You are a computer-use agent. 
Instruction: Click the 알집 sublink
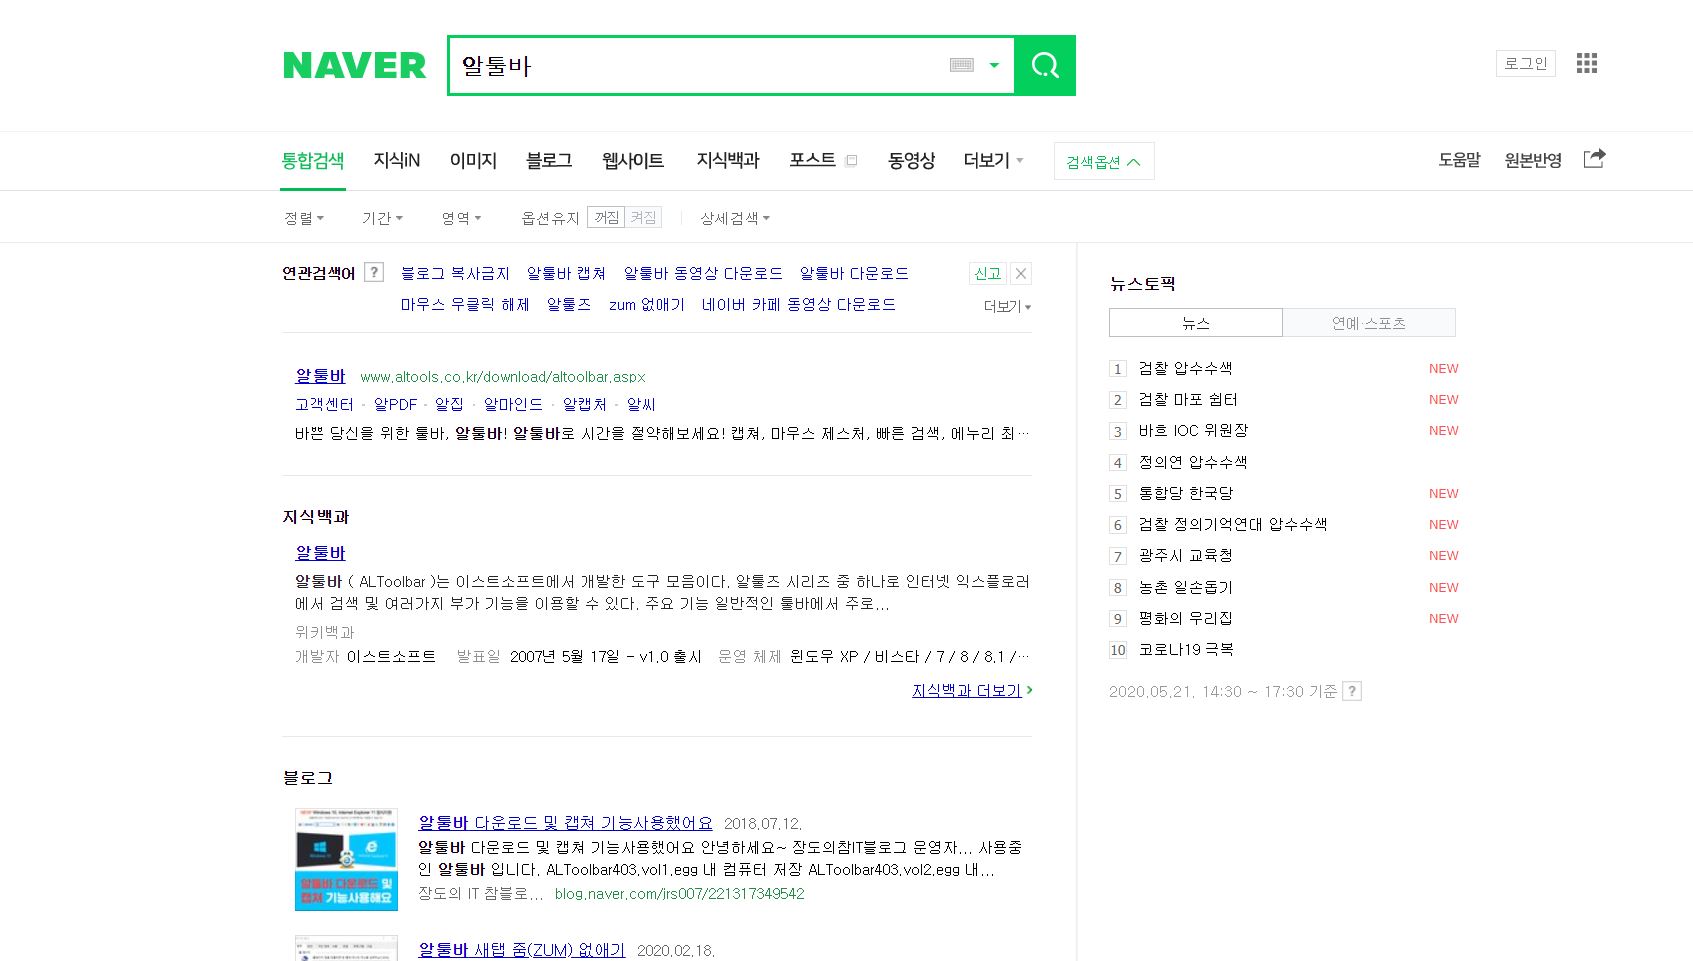click(x=449, y=404)
